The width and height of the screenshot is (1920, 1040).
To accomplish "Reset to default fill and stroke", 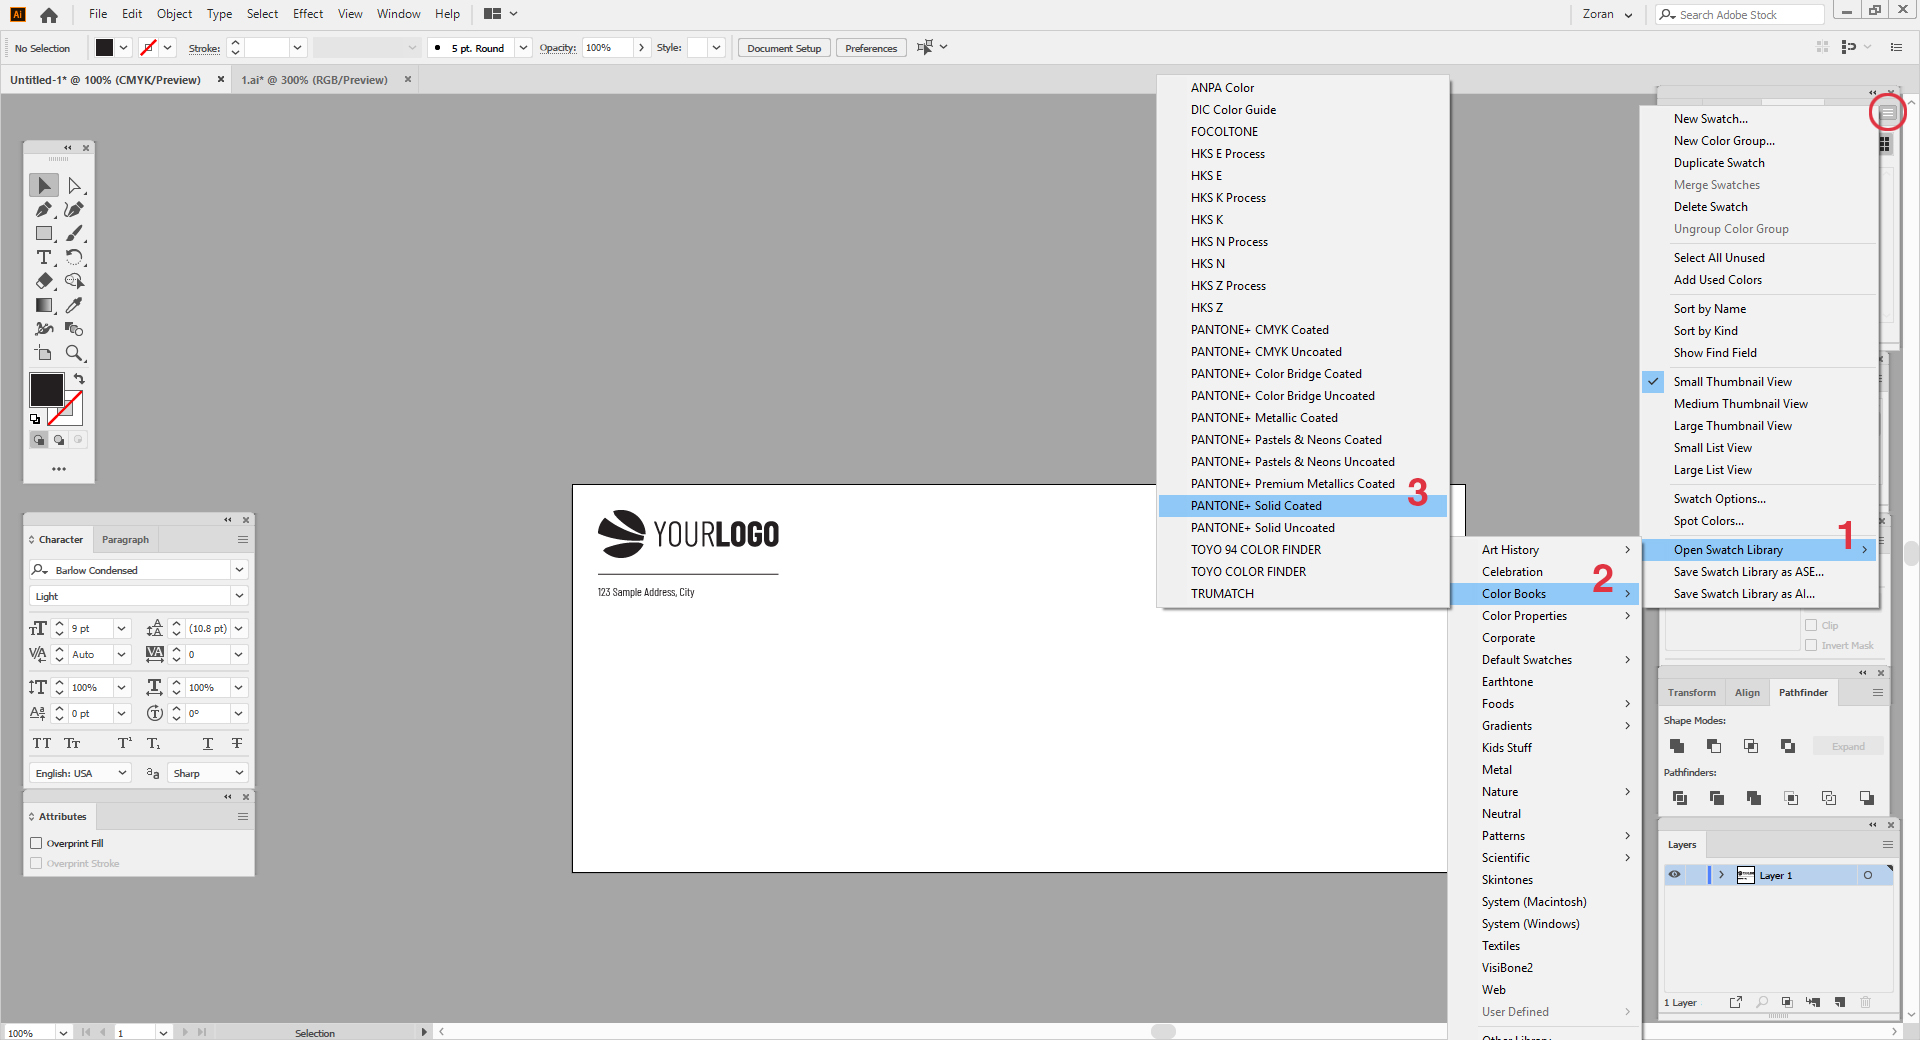I will click(x=35, y=419).
